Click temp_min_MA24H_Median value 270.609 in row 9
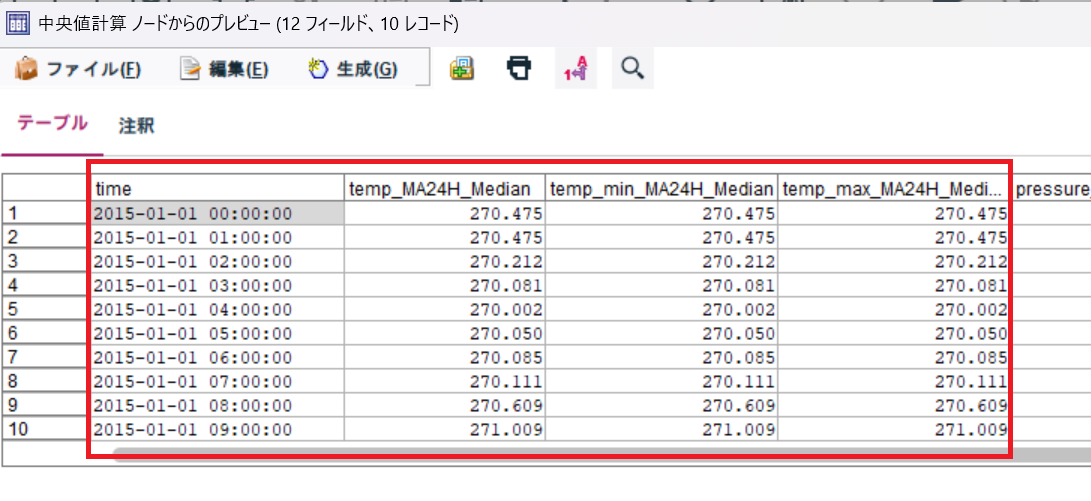The image size is (1091, 501). click(662, 404)
